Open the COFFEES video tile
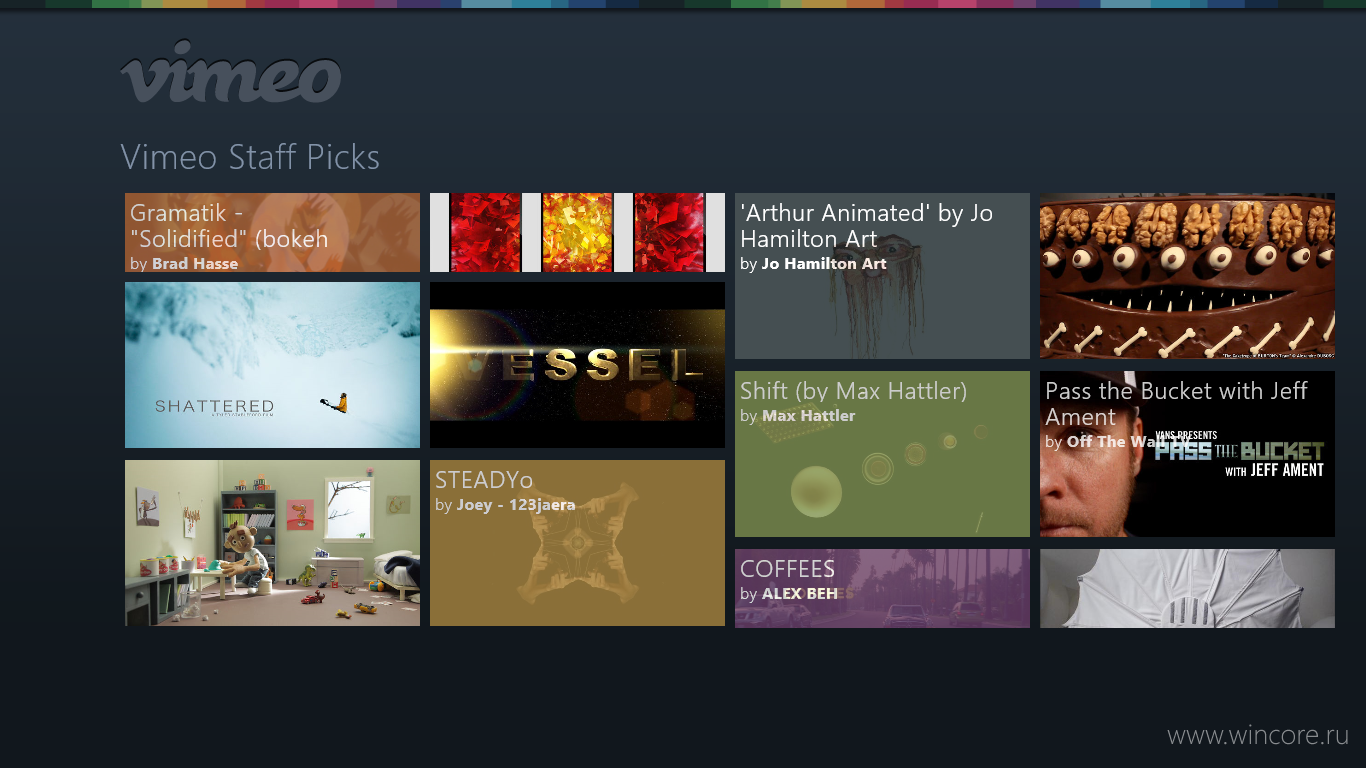Screen dimensions: 1366x768 pos(882,588)
